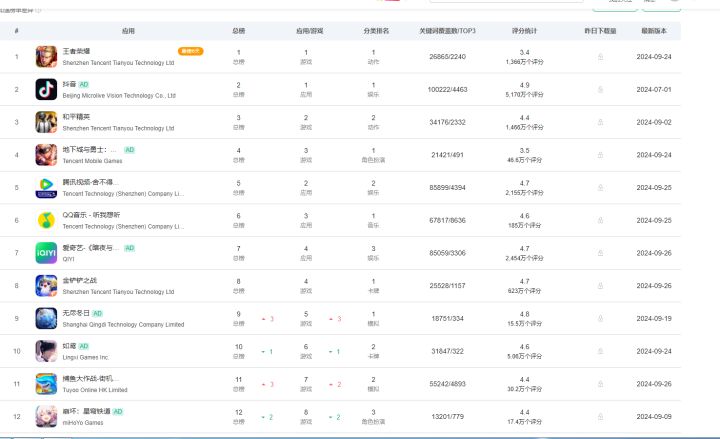Viewport: 720px width, 439px height.
Task: Click keyword count '13201/779'
Action: point(447,416)
